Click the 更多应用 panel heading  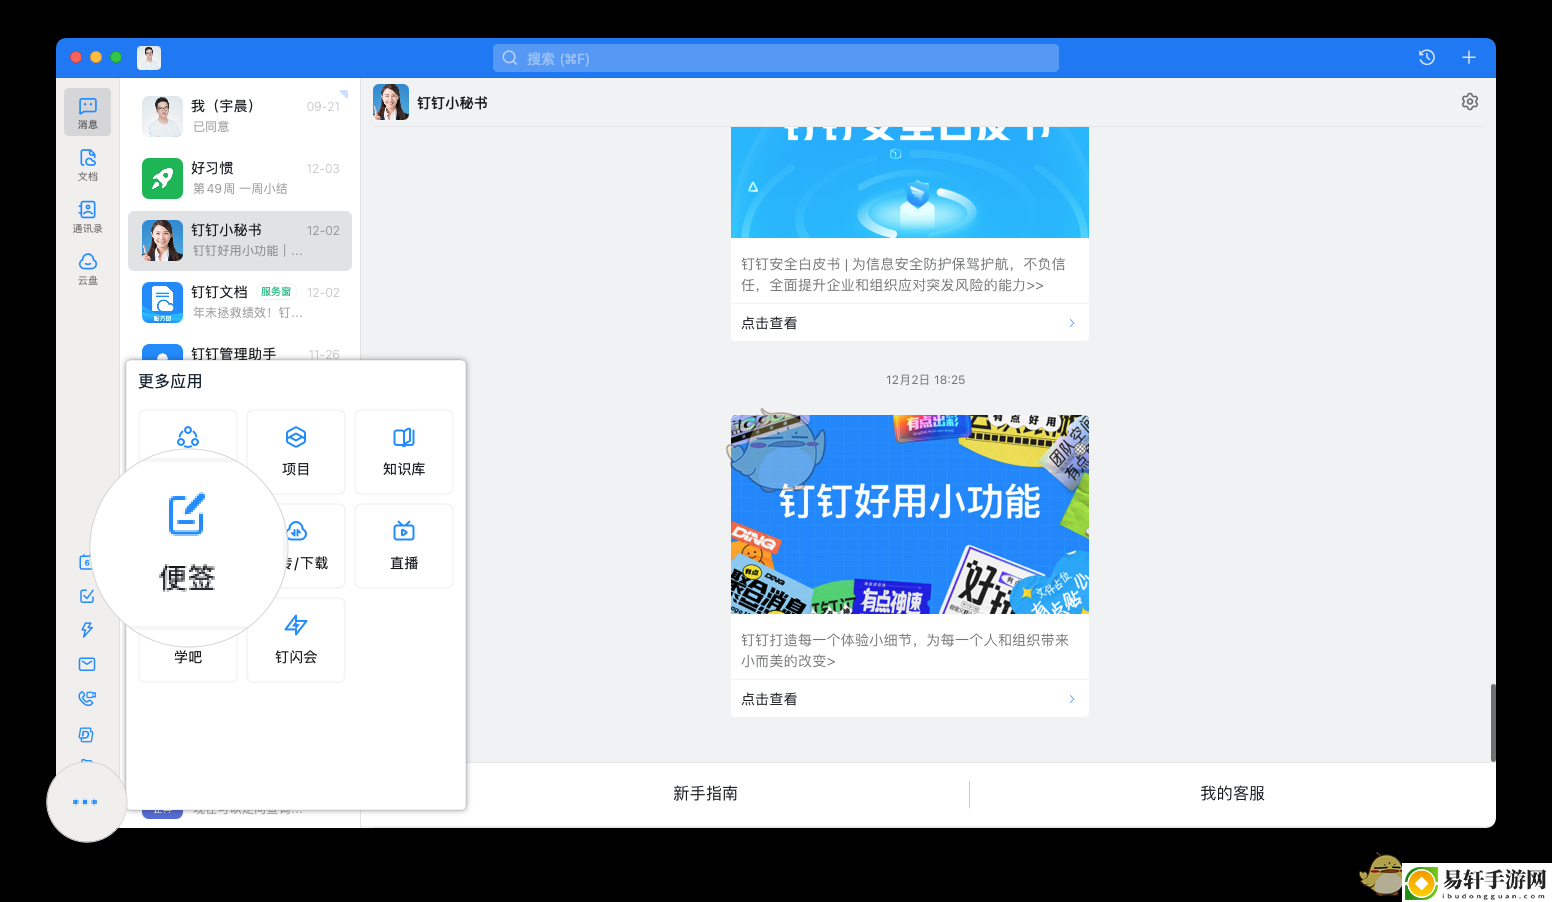[170, 381]
